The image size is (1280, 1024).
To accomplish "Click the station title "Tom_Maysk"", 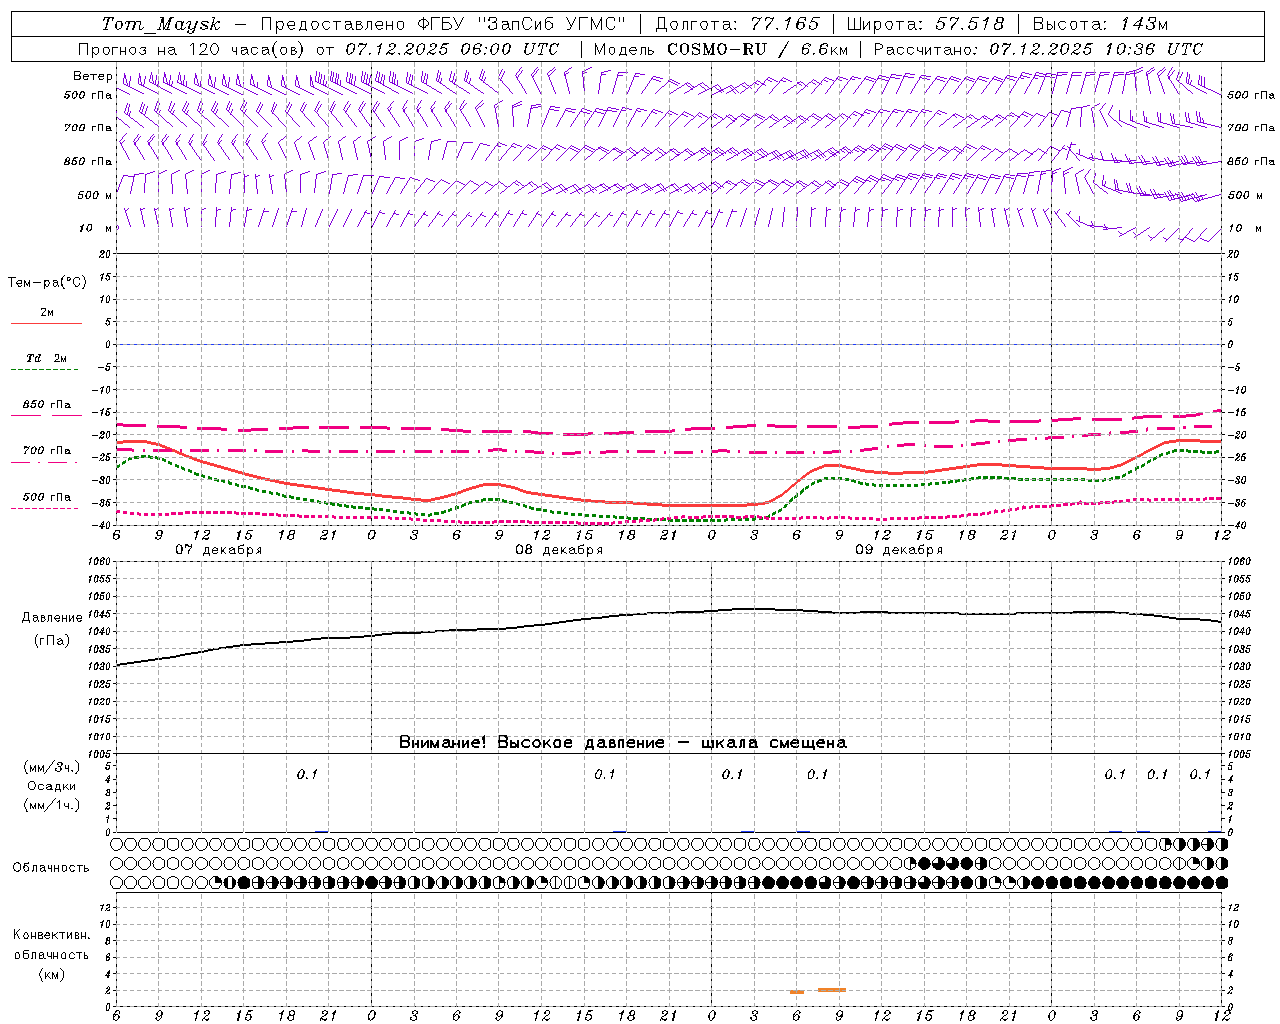I will click(x=161, y=24).
